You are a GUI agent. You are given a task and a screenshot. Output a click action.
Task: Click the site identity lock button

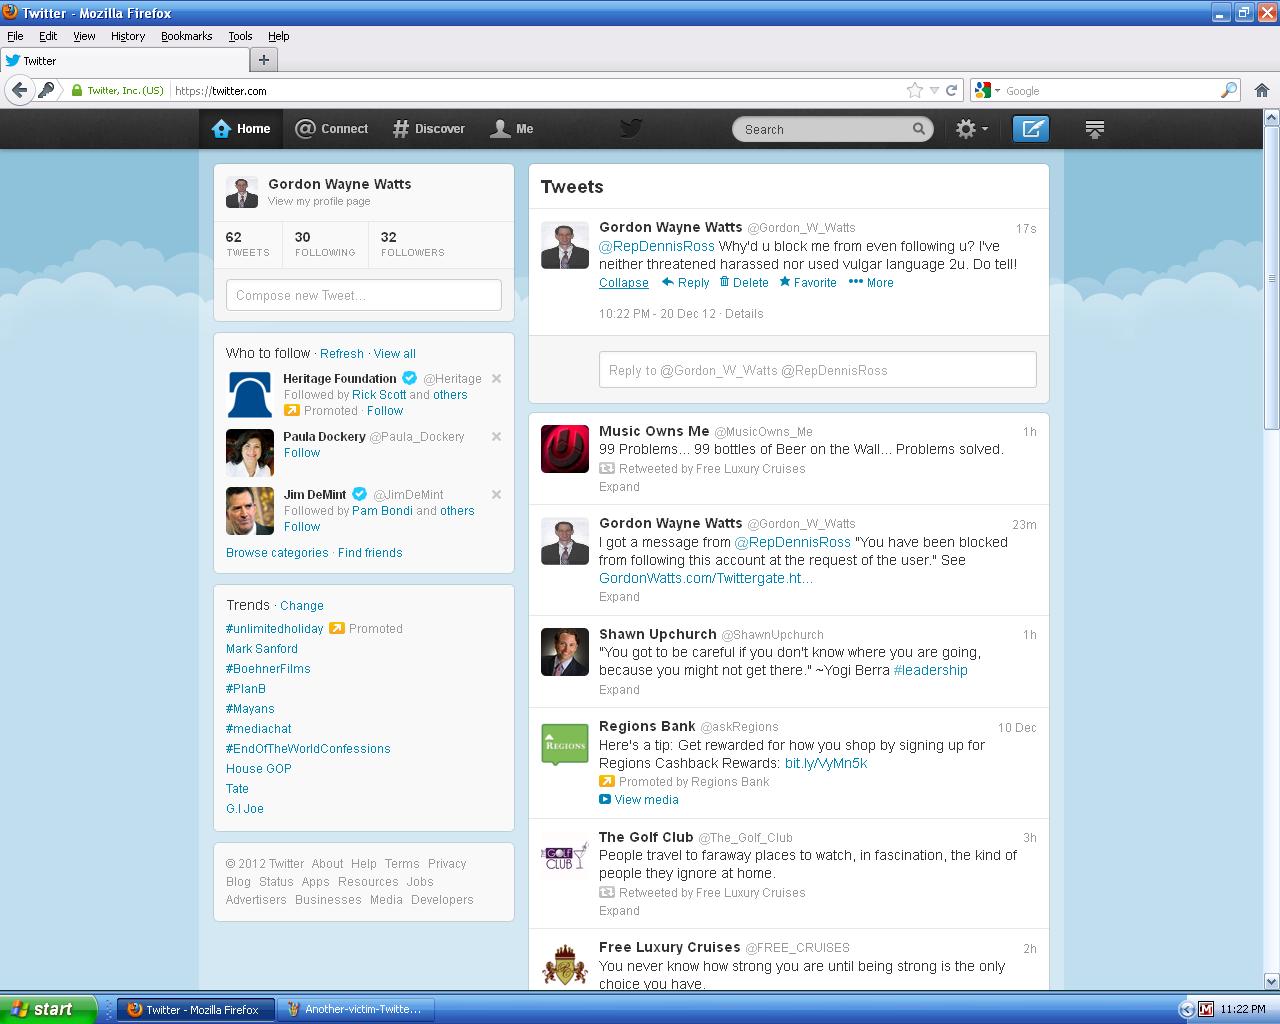point(117,90)
